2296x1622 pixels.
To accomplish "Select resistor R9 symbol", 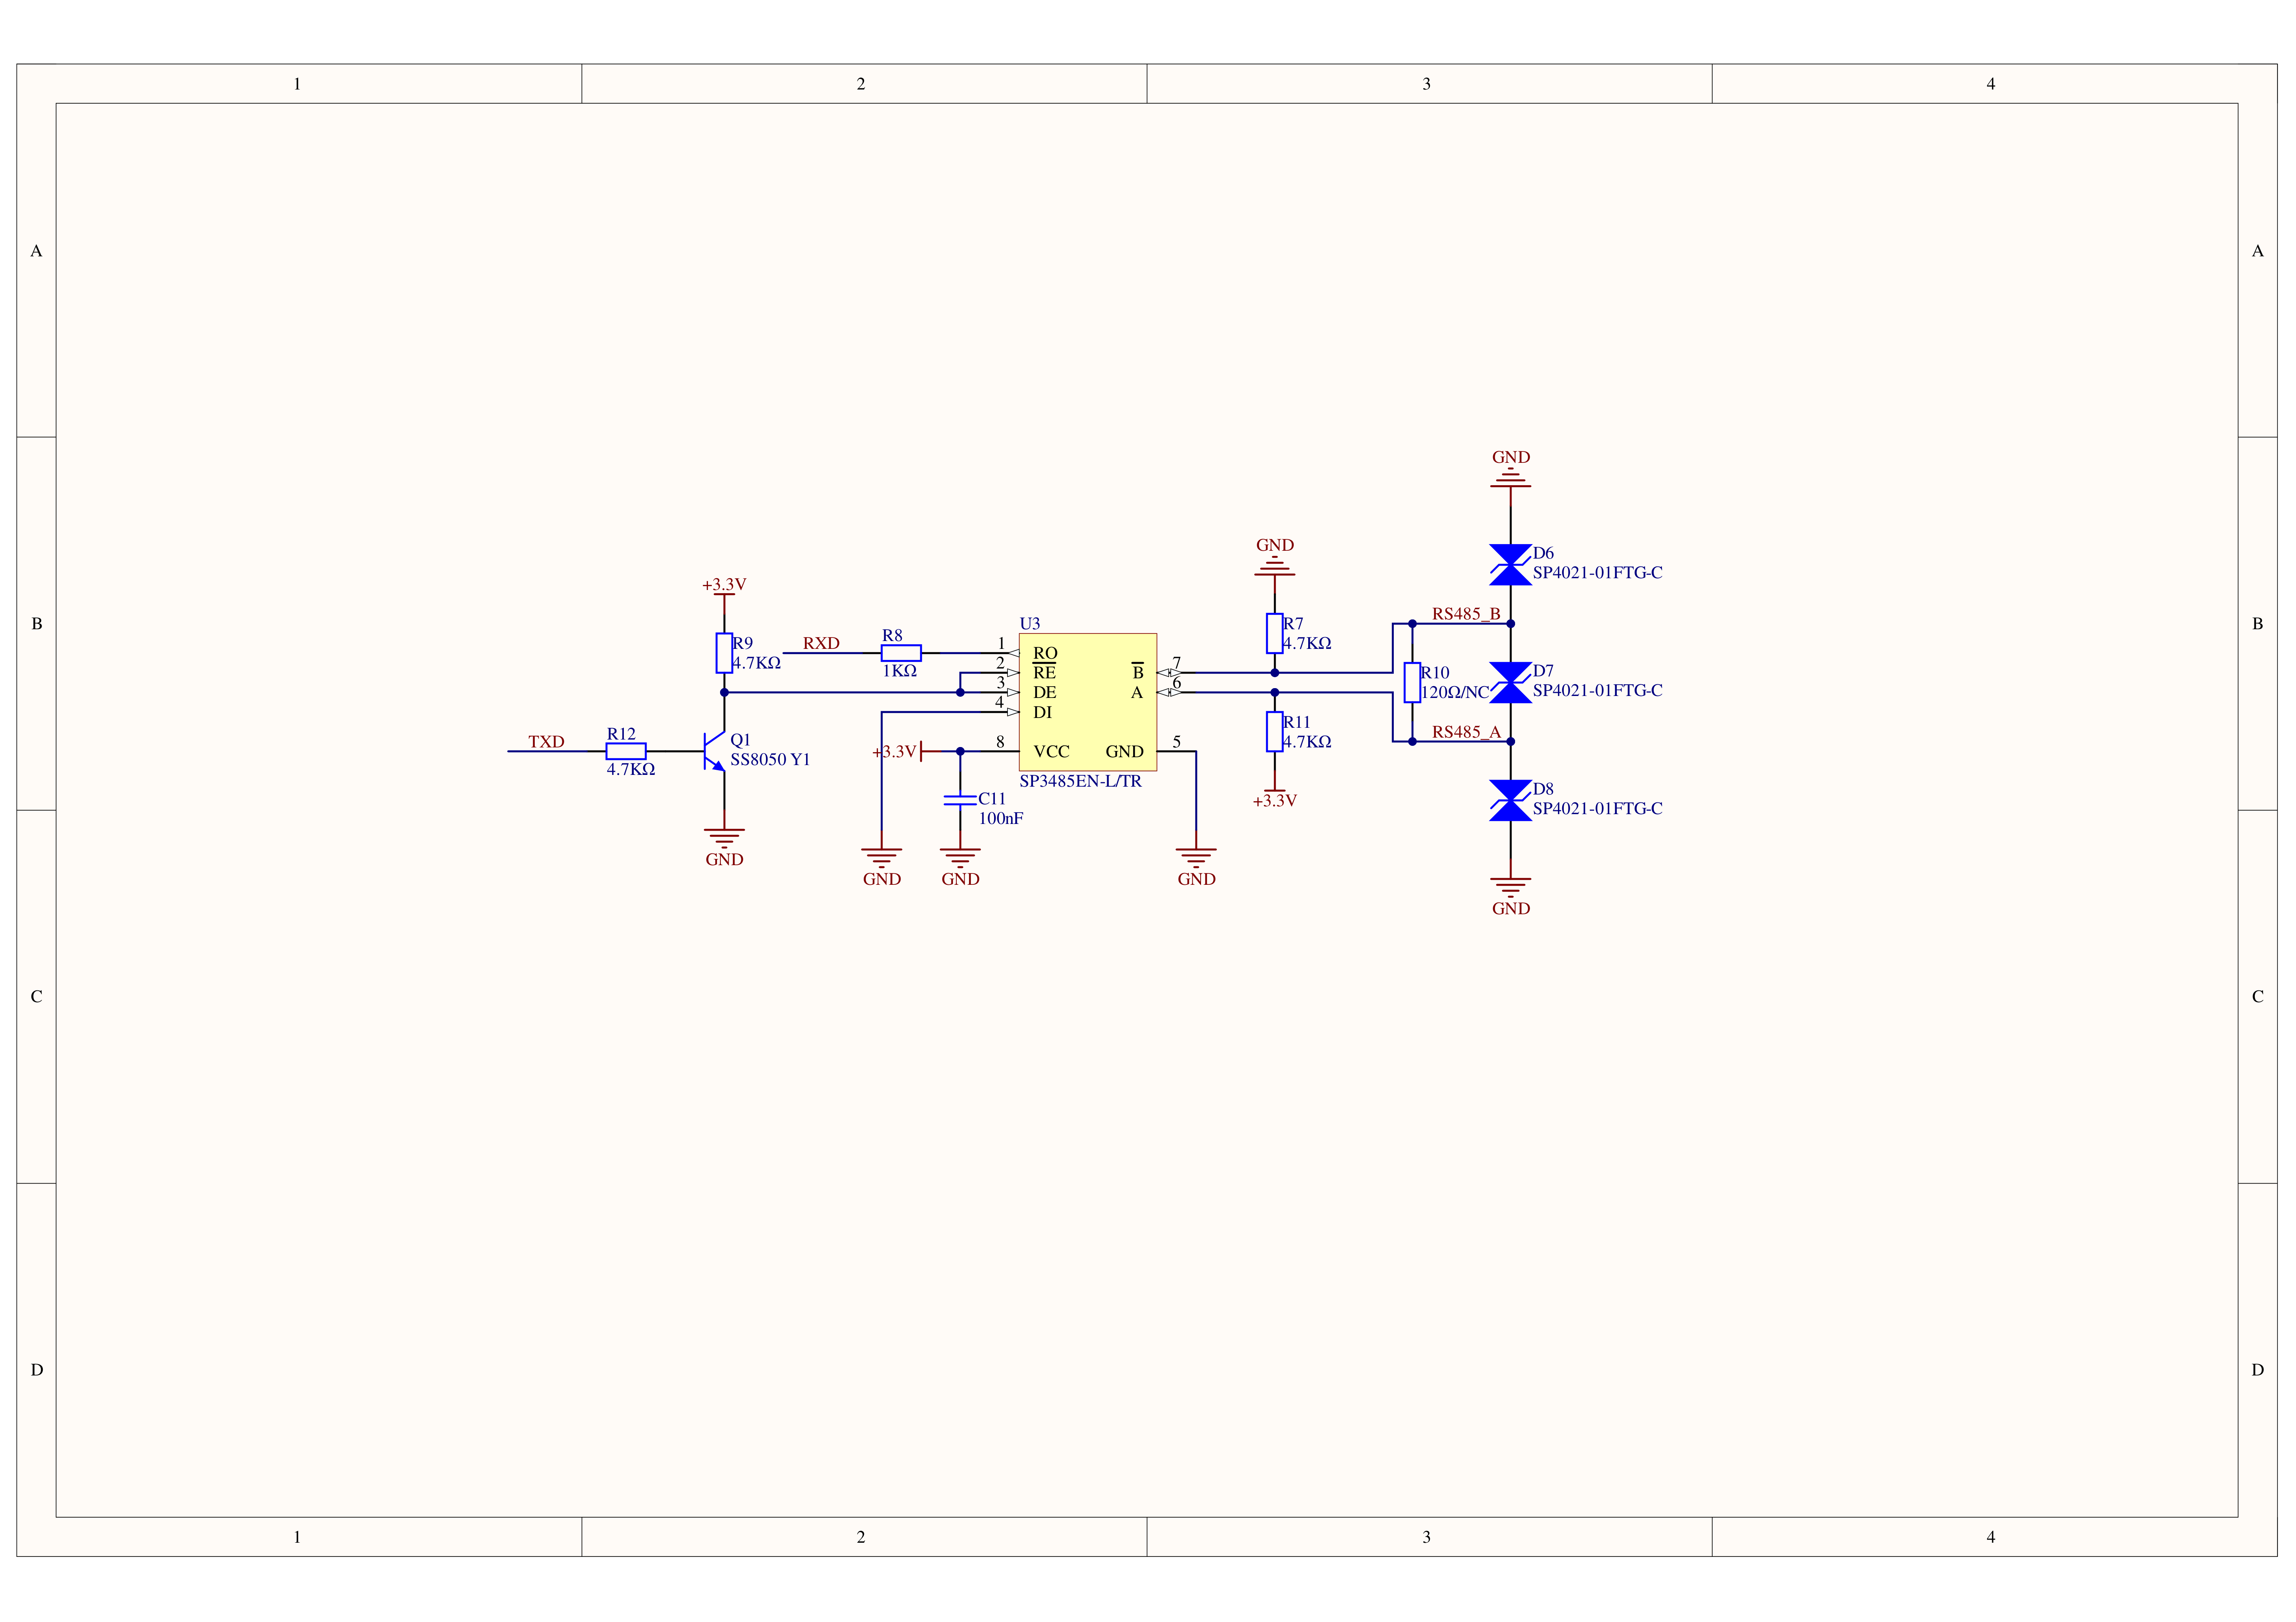I will coord(724,653).
